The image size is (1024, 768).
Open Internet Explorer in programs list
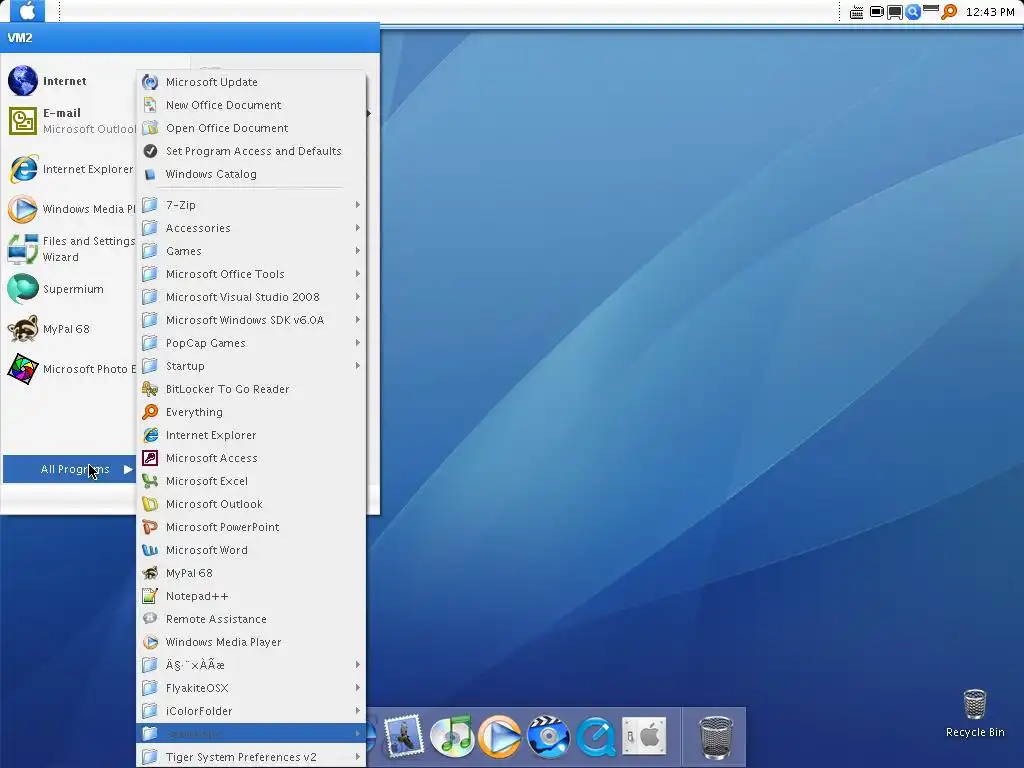tap(251, 435)
